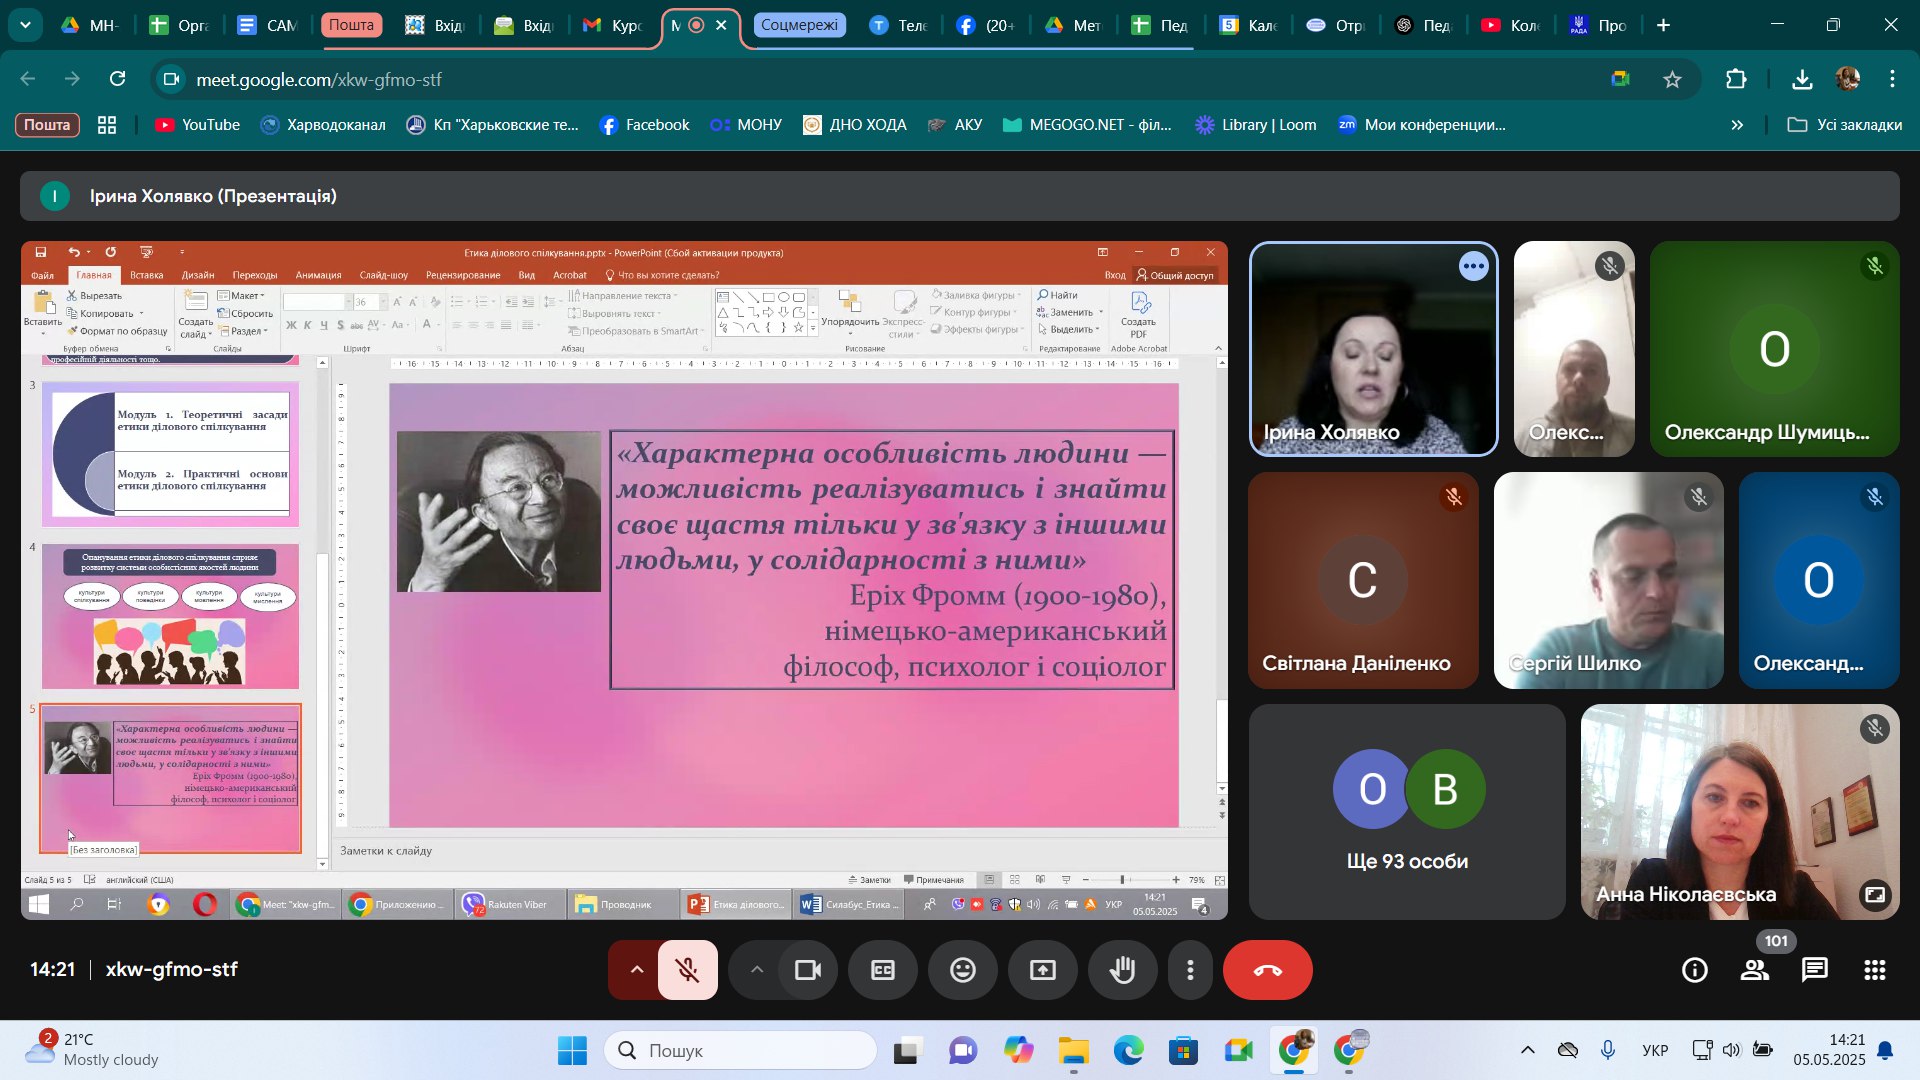Click the address bar URL

tap(318, 79)
